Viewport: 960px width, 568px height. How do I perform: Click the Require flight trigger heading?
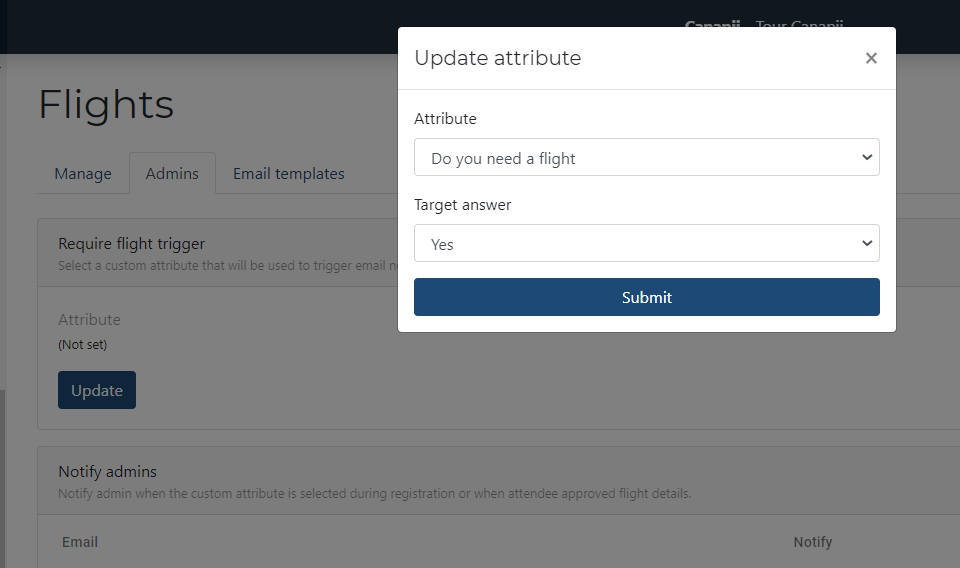click(131, 243)
